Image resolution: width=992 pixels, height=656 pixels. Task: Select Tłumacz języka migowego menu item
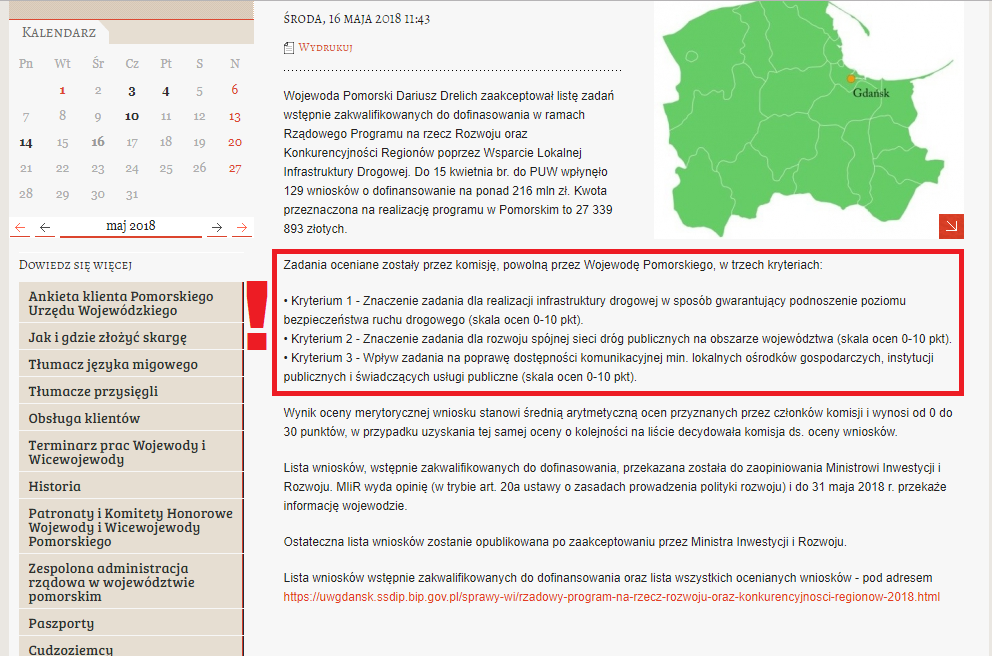pos(131,364)
